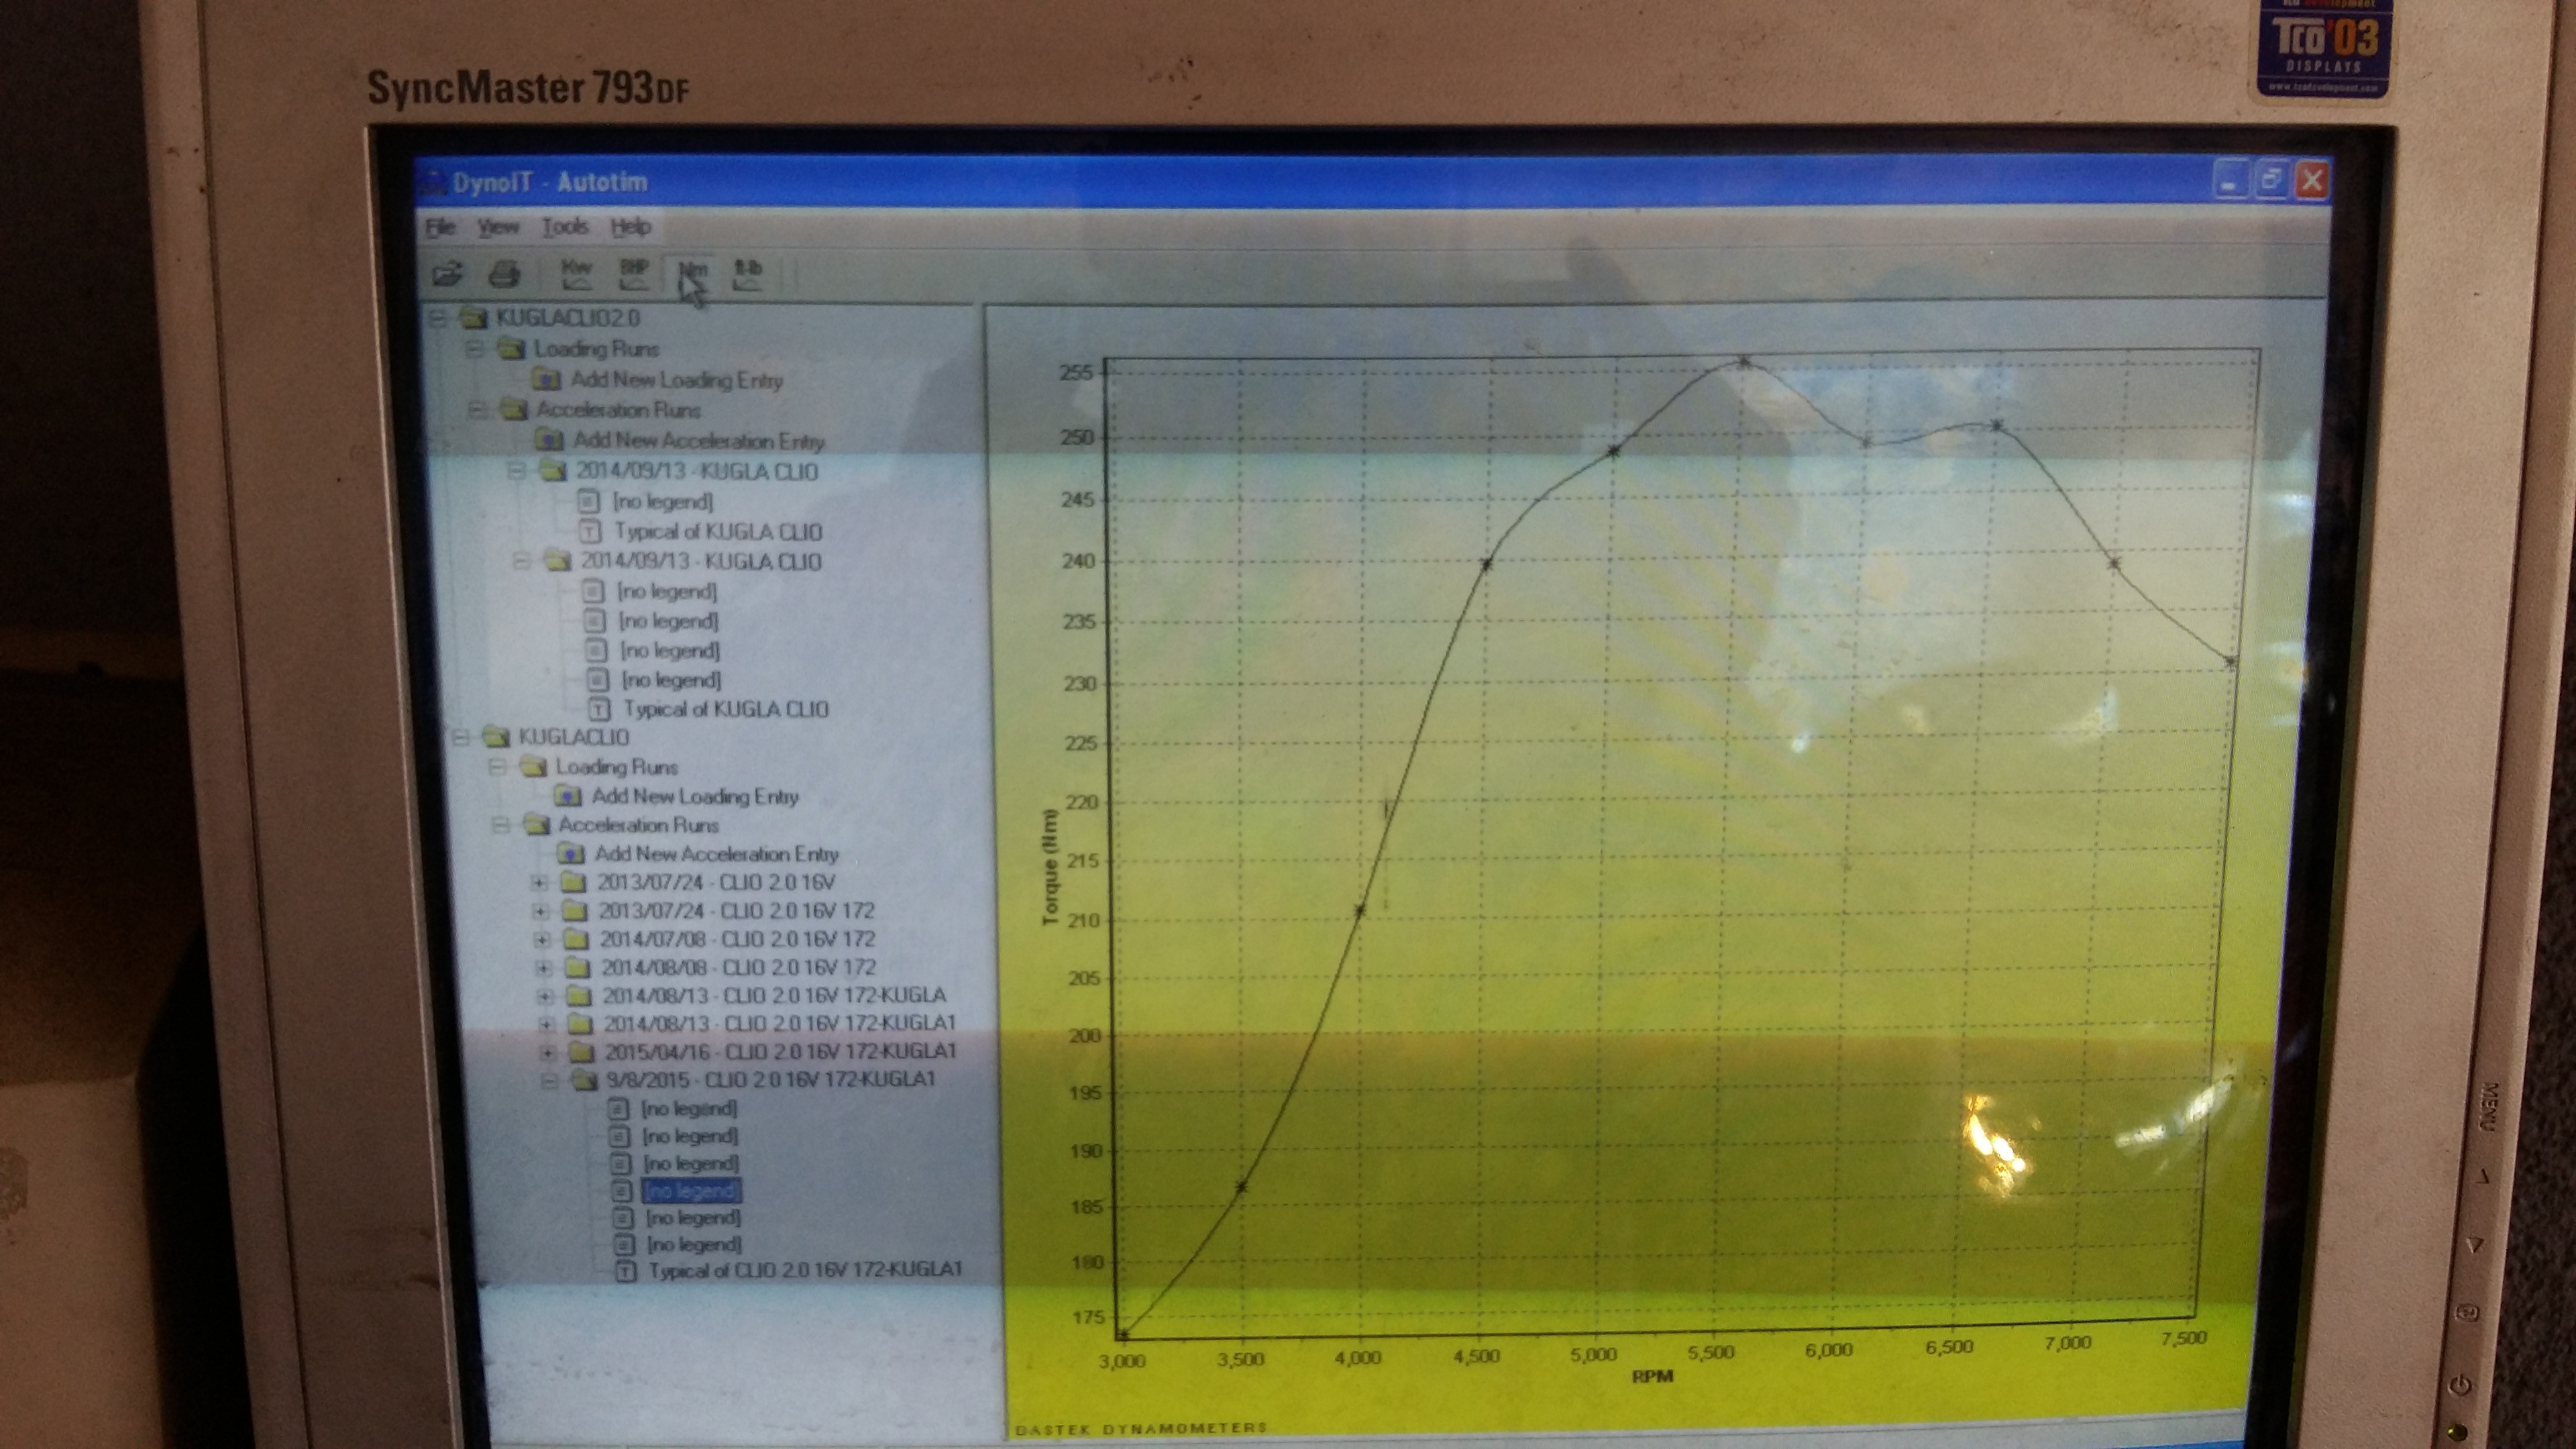Expand the 2015/04/16 - CLIO 2.0 16V 172-KUGLA1 folder
This screenshot has height=1449, width=2576.
pyautogui.click(x=547, y=1052)
